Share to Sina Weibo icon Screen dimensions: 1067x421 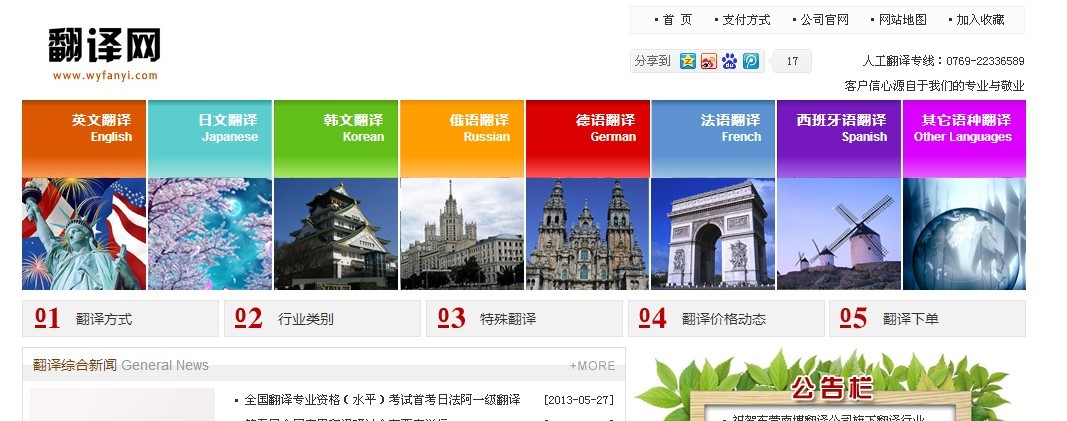(709, 61)
